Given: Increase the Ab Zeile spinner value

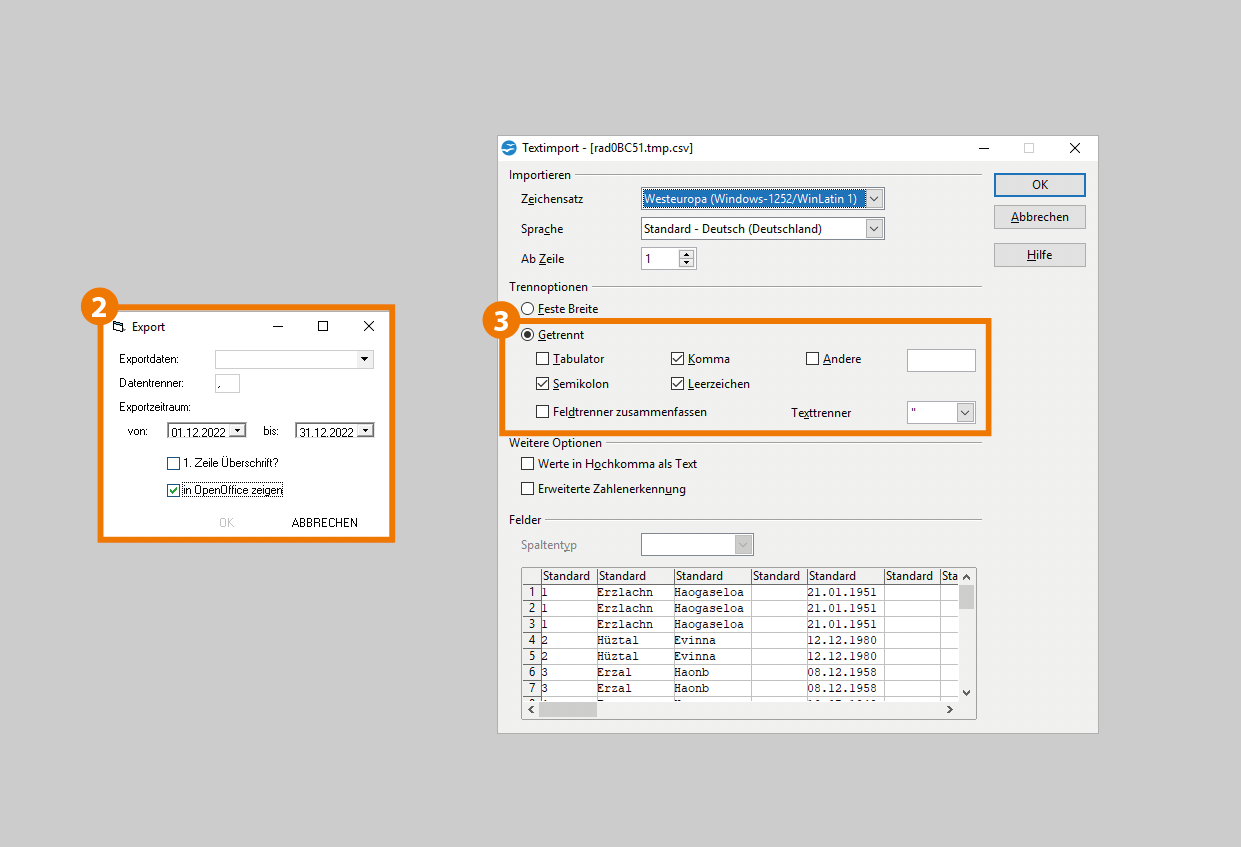Looking at the screenshot, I should 686,254.
